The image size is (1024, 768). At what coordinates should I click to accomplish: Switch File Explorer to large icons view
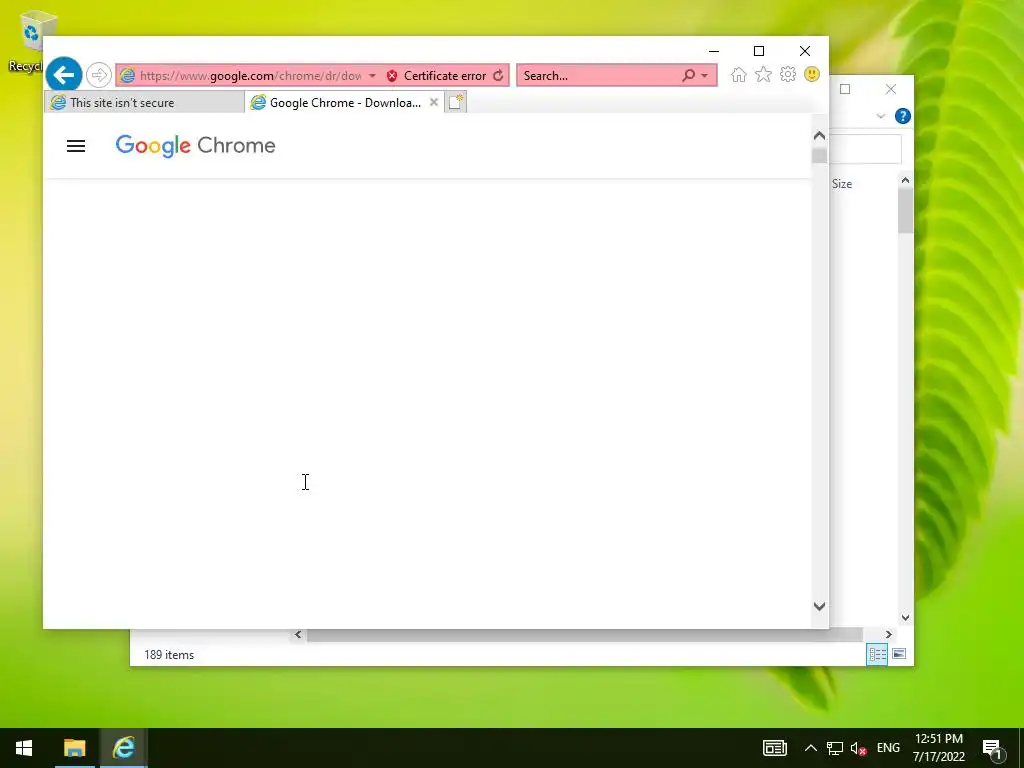[x=899, y=654]
